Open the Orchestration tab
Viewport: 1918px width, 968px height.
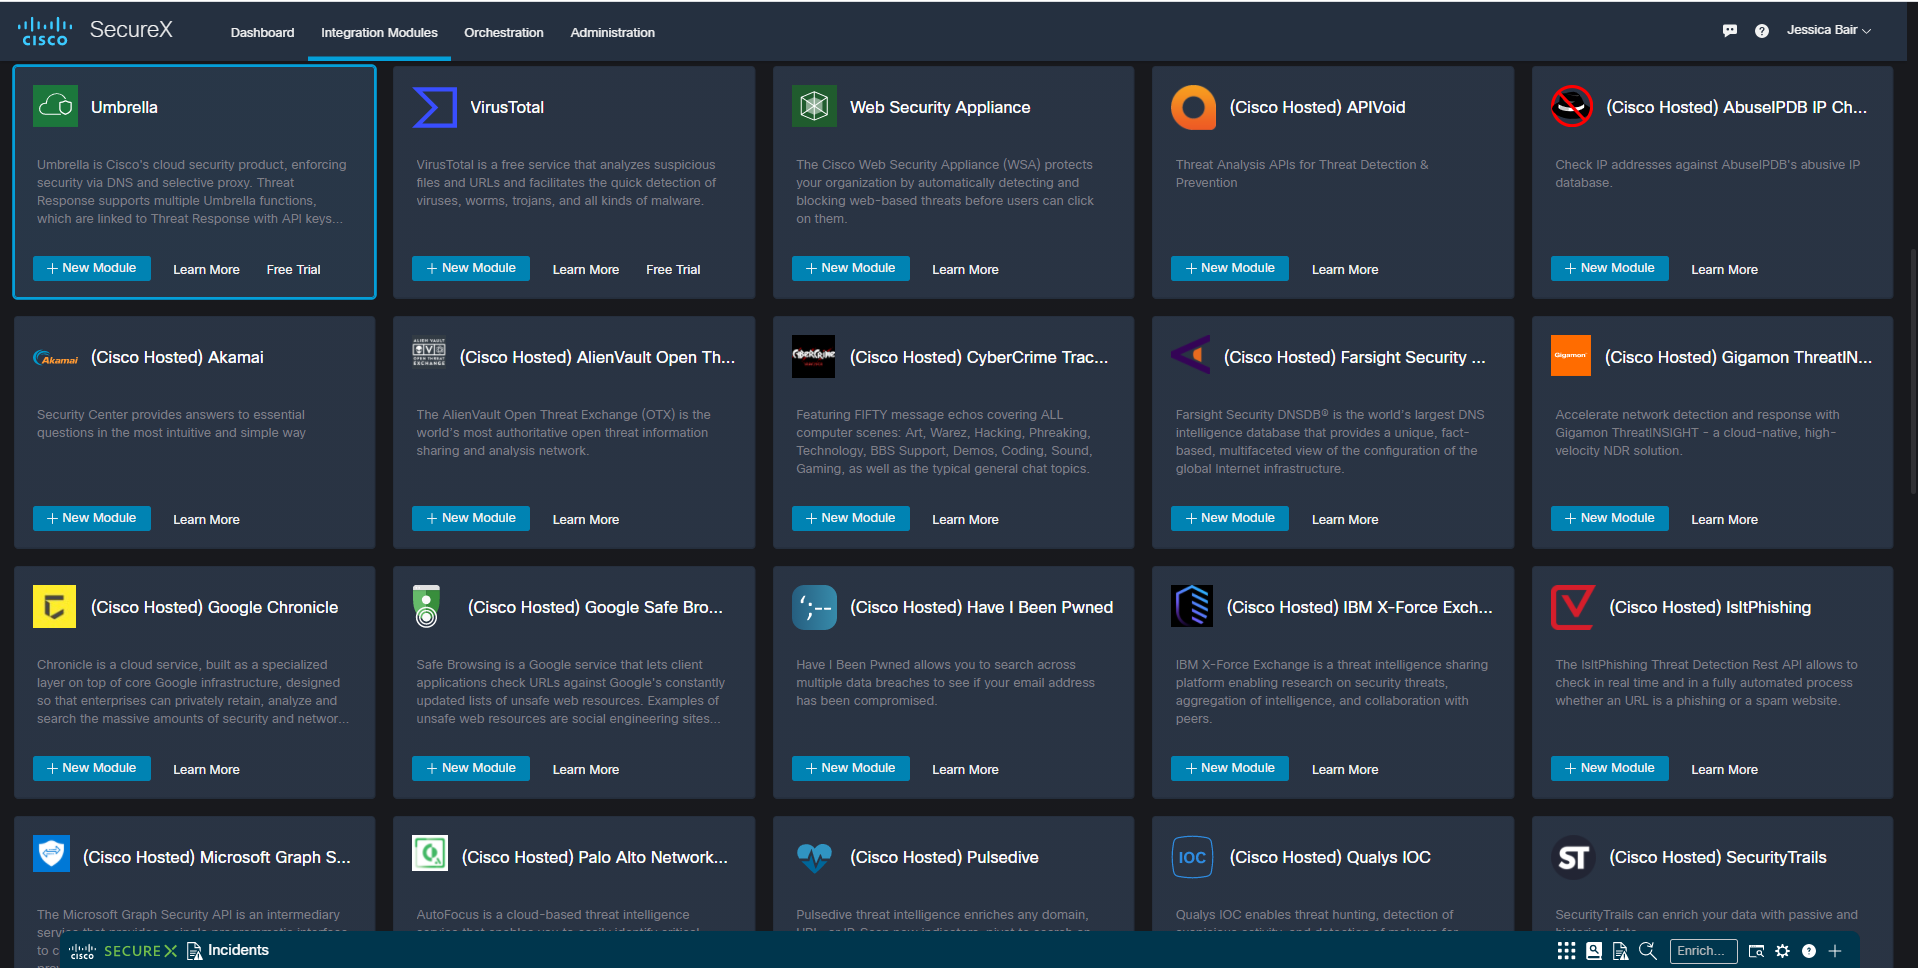(x=503, y=32)
